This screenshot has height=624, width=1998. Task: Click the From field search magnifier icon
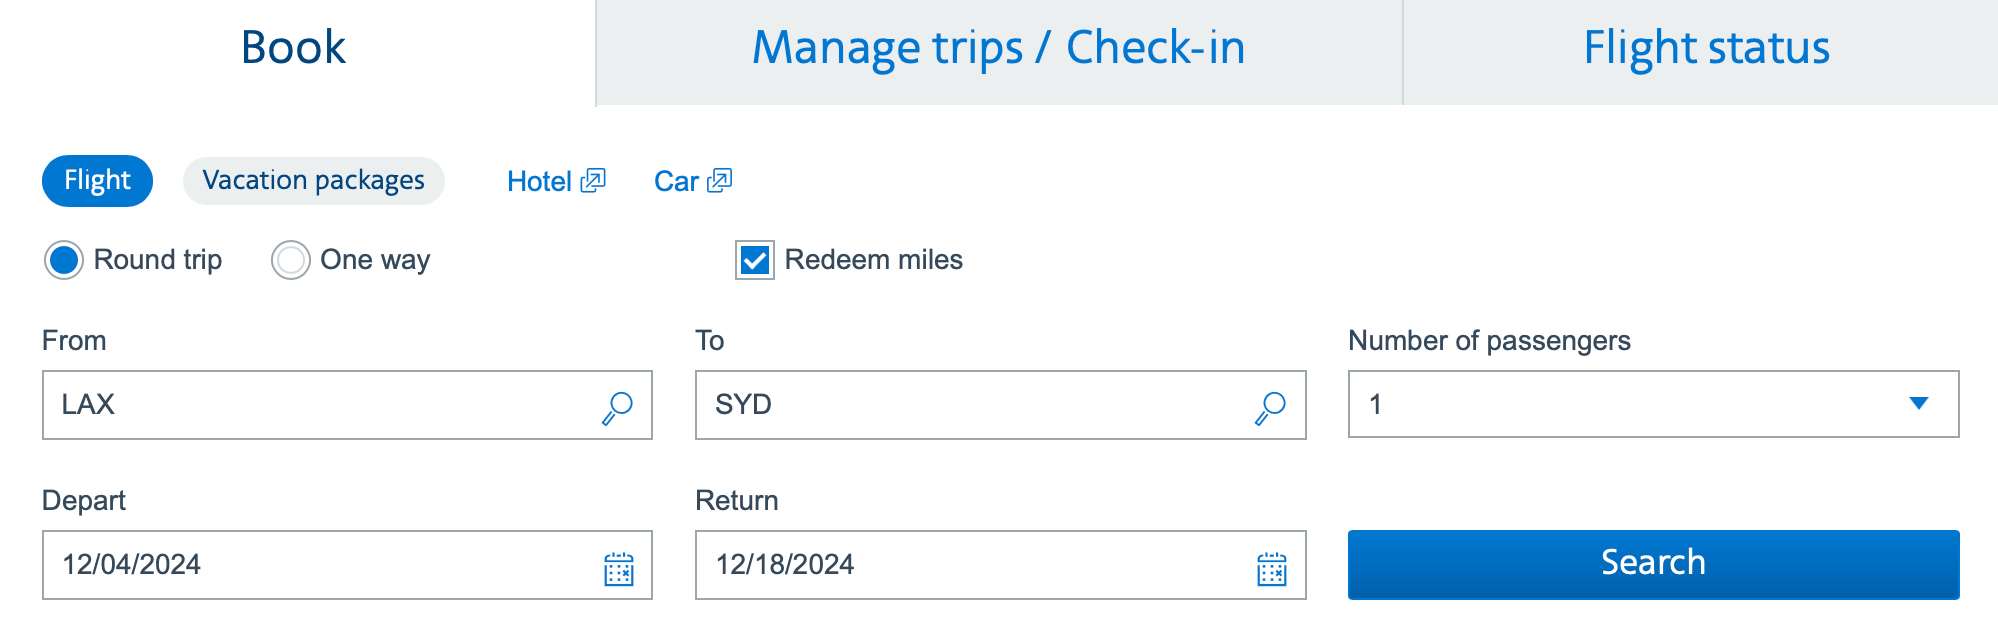click(617, 407)
